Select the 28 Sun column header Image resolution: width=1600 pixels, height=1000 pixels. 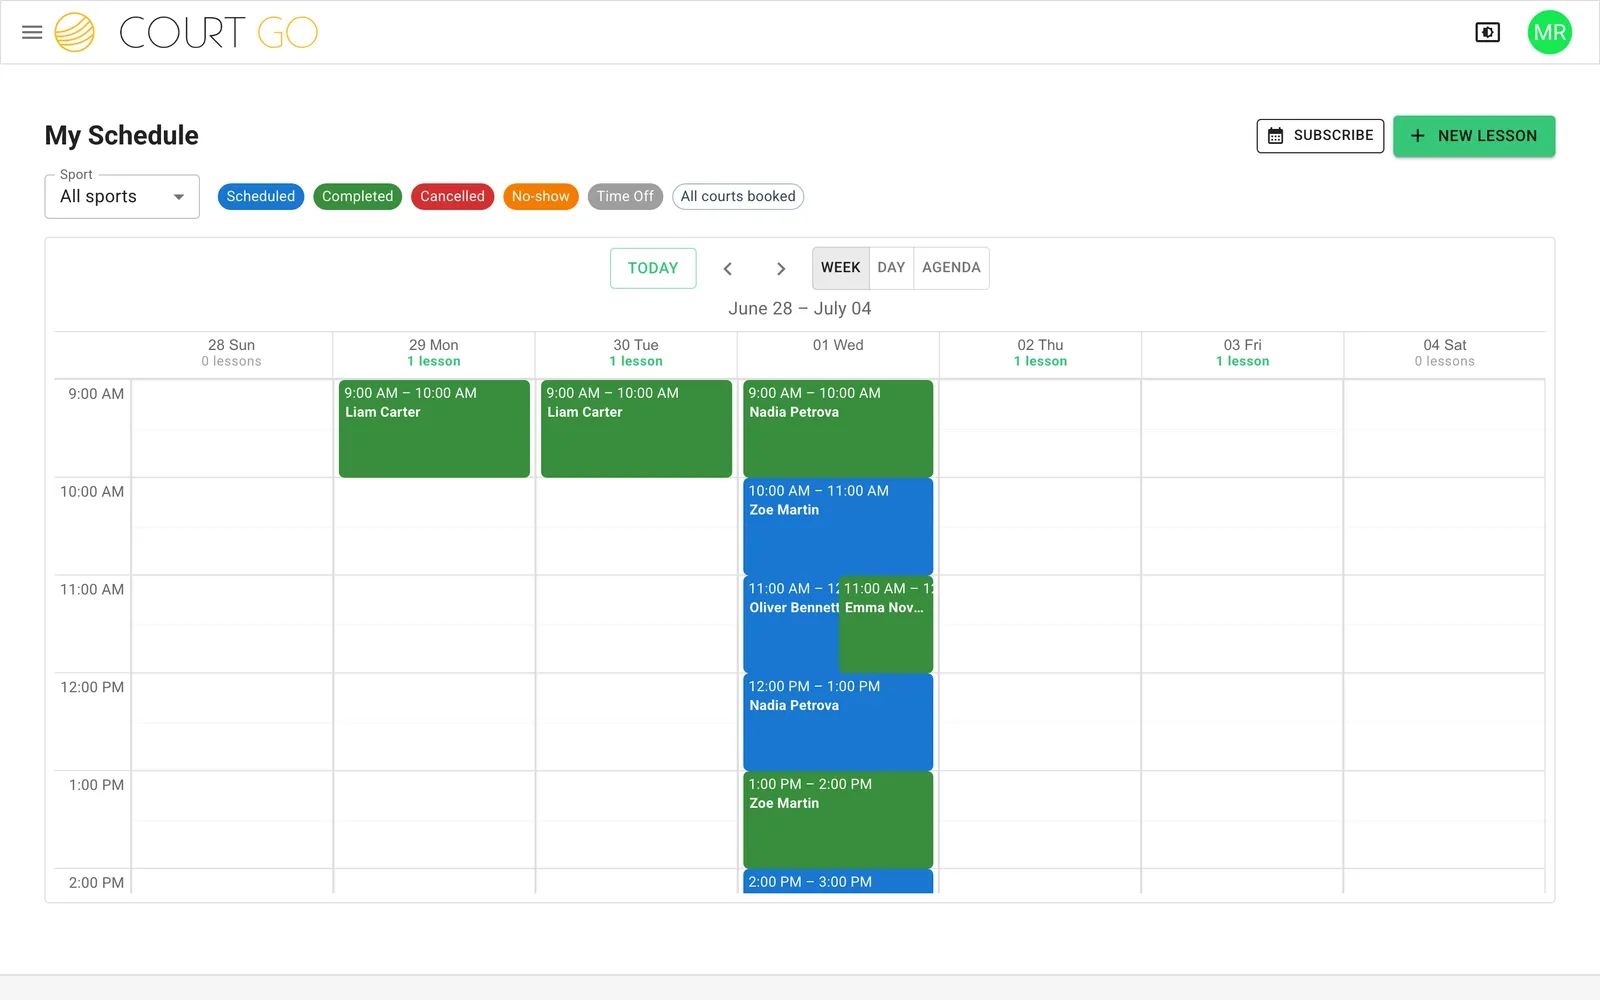pos(231,353)
